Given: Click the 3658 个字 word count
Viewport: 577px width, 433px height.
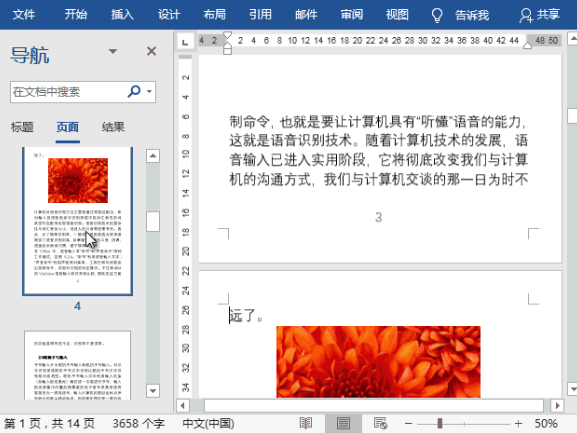Looking at the screenshot, I should point(139,424).
